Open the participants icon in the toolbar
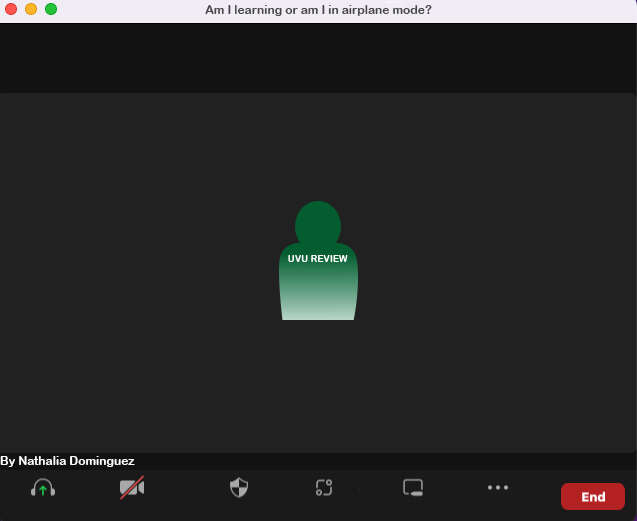This screenshot has height=521, width=637. pyautogui.click(x=324, y=487)
